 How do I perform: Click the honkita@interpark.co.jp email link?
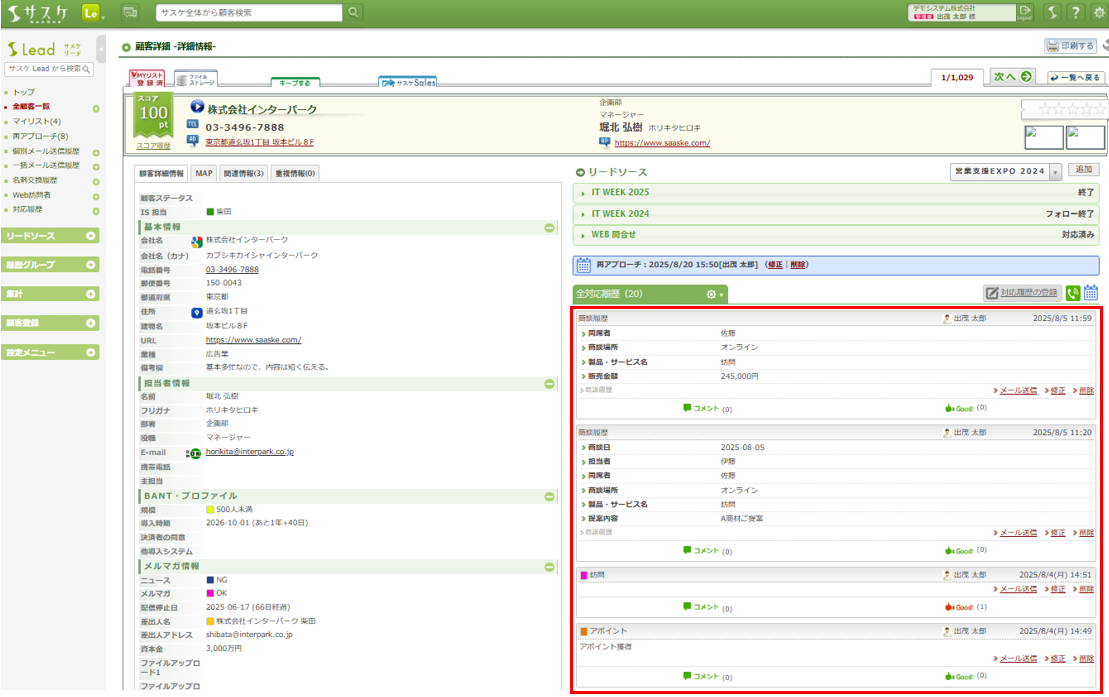pos(250,452)
